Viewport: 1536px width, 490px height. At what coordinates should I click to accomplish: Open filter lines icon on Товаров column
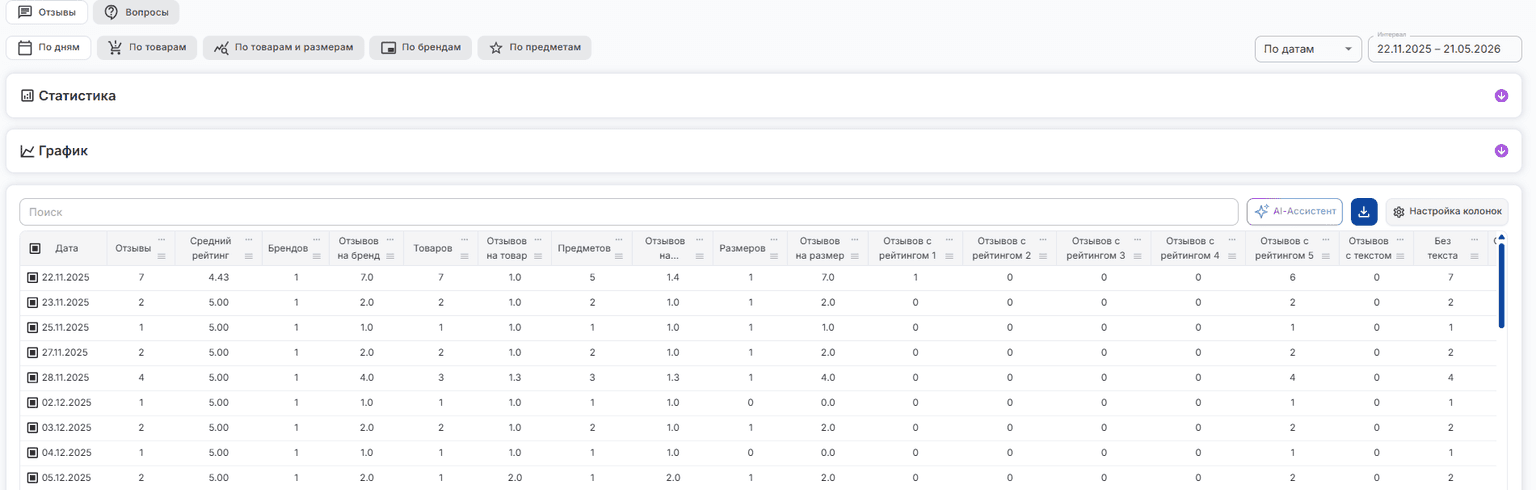(466, 257)
